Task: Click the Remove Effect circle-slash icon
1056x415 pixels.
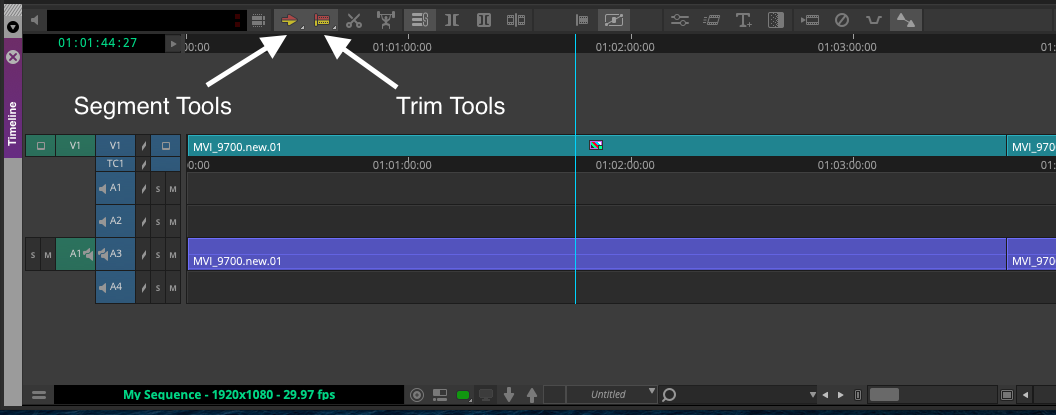Action: click(841, 19)
